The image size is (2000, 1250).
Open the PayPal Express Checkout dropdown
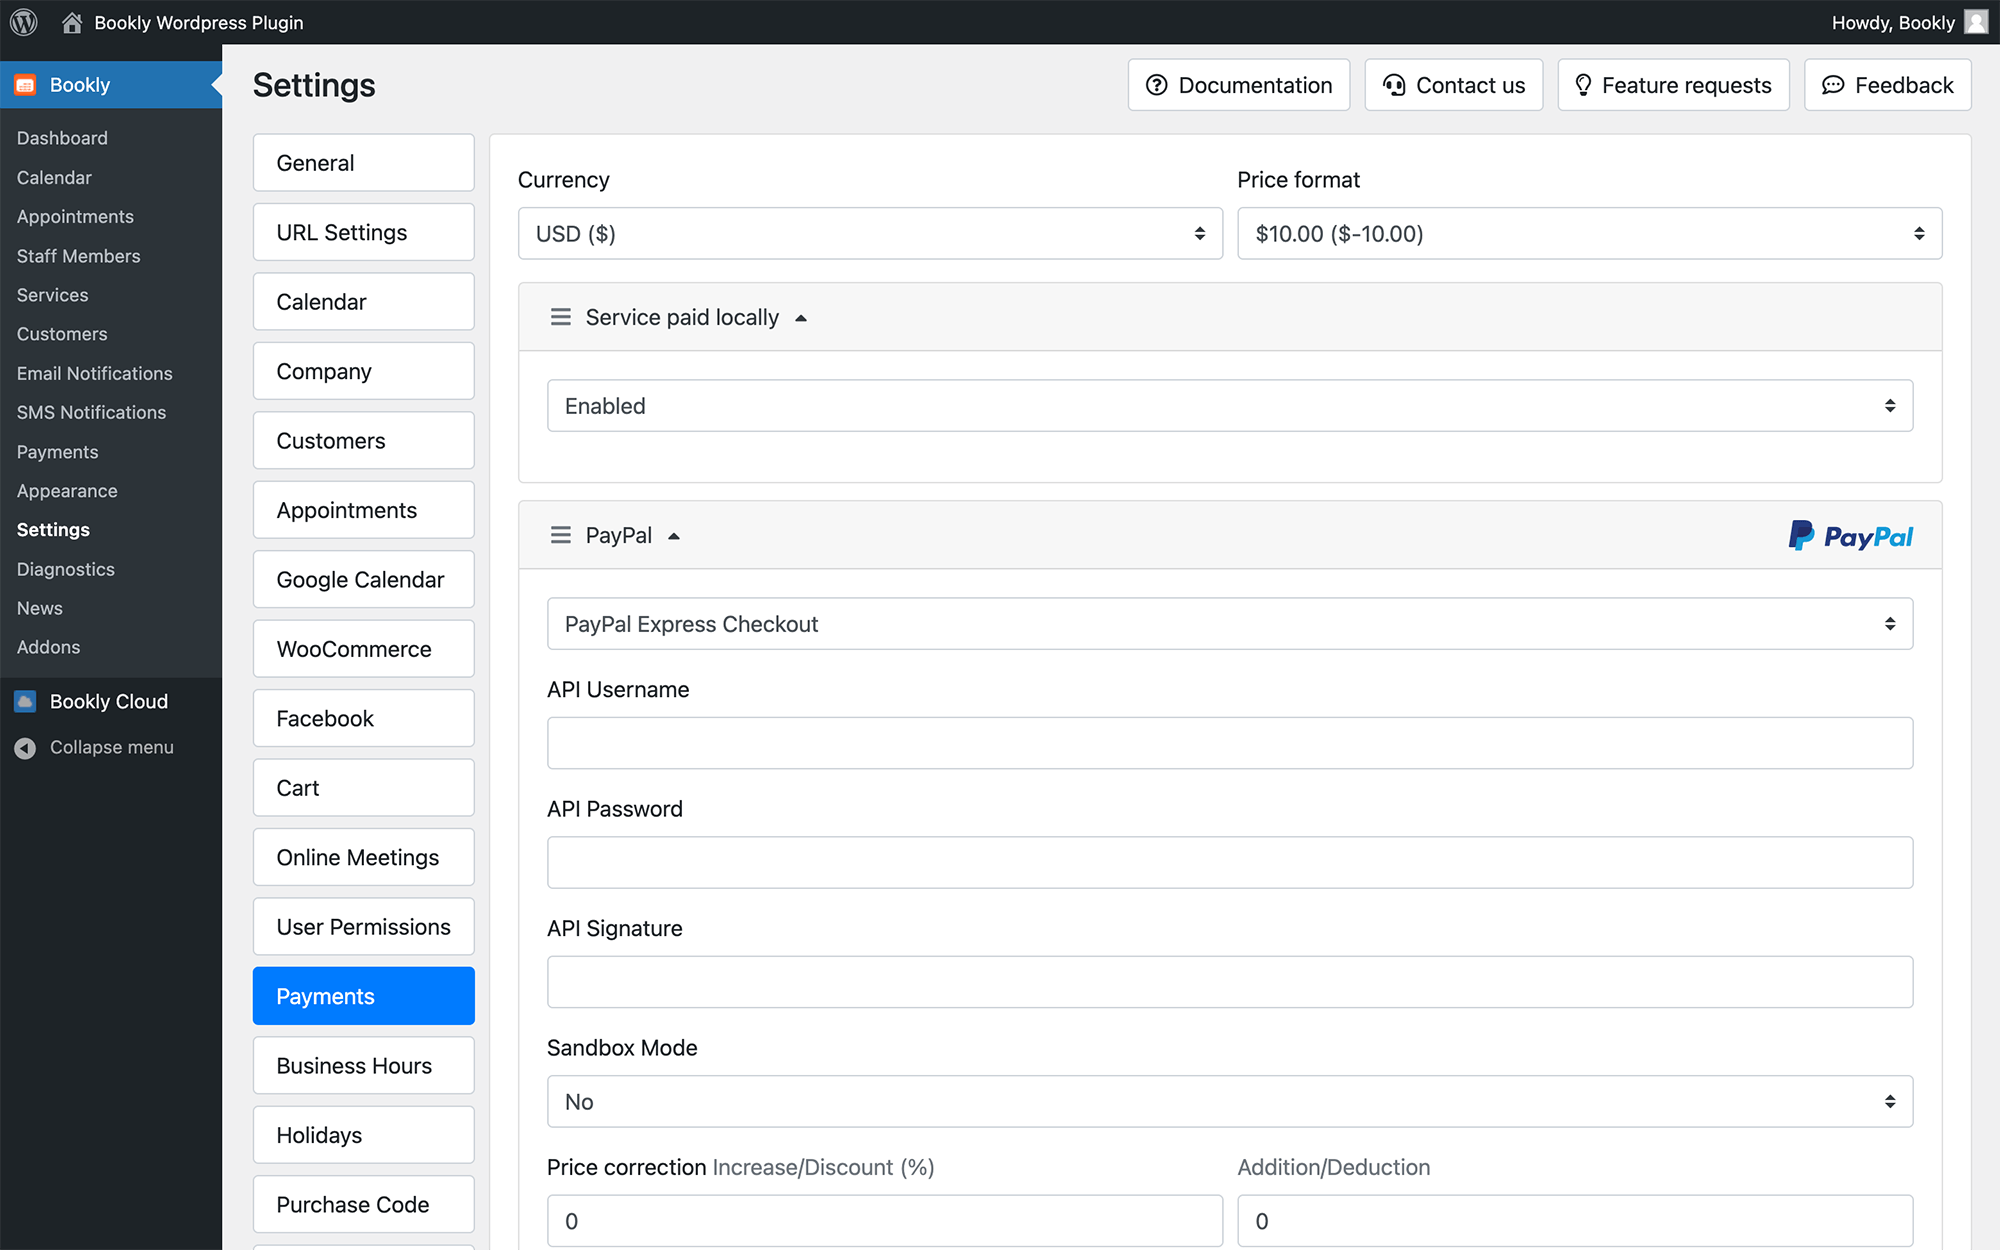[x=1230, y=624]
